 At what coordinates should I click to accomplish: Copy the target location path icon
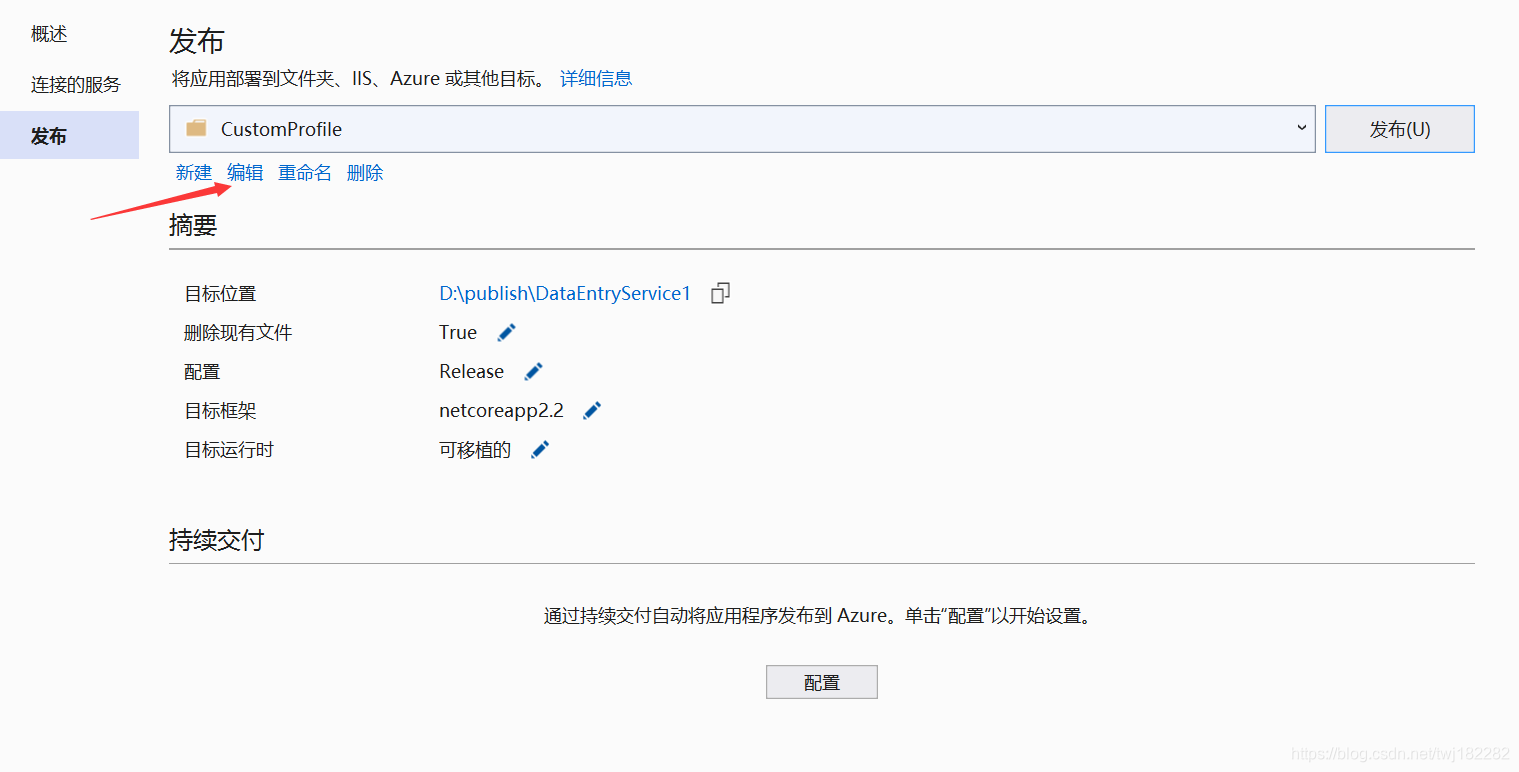[x=720, y=293]
